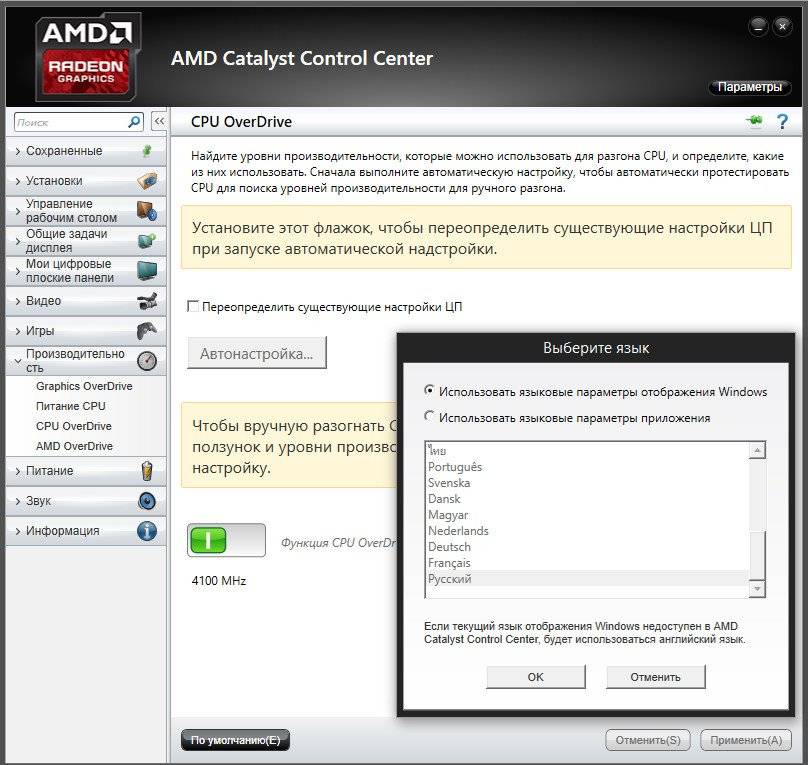Expand the Установки section
Image resolution: width=808 pixels, height=765 pixels.
(x=86, y=181)
